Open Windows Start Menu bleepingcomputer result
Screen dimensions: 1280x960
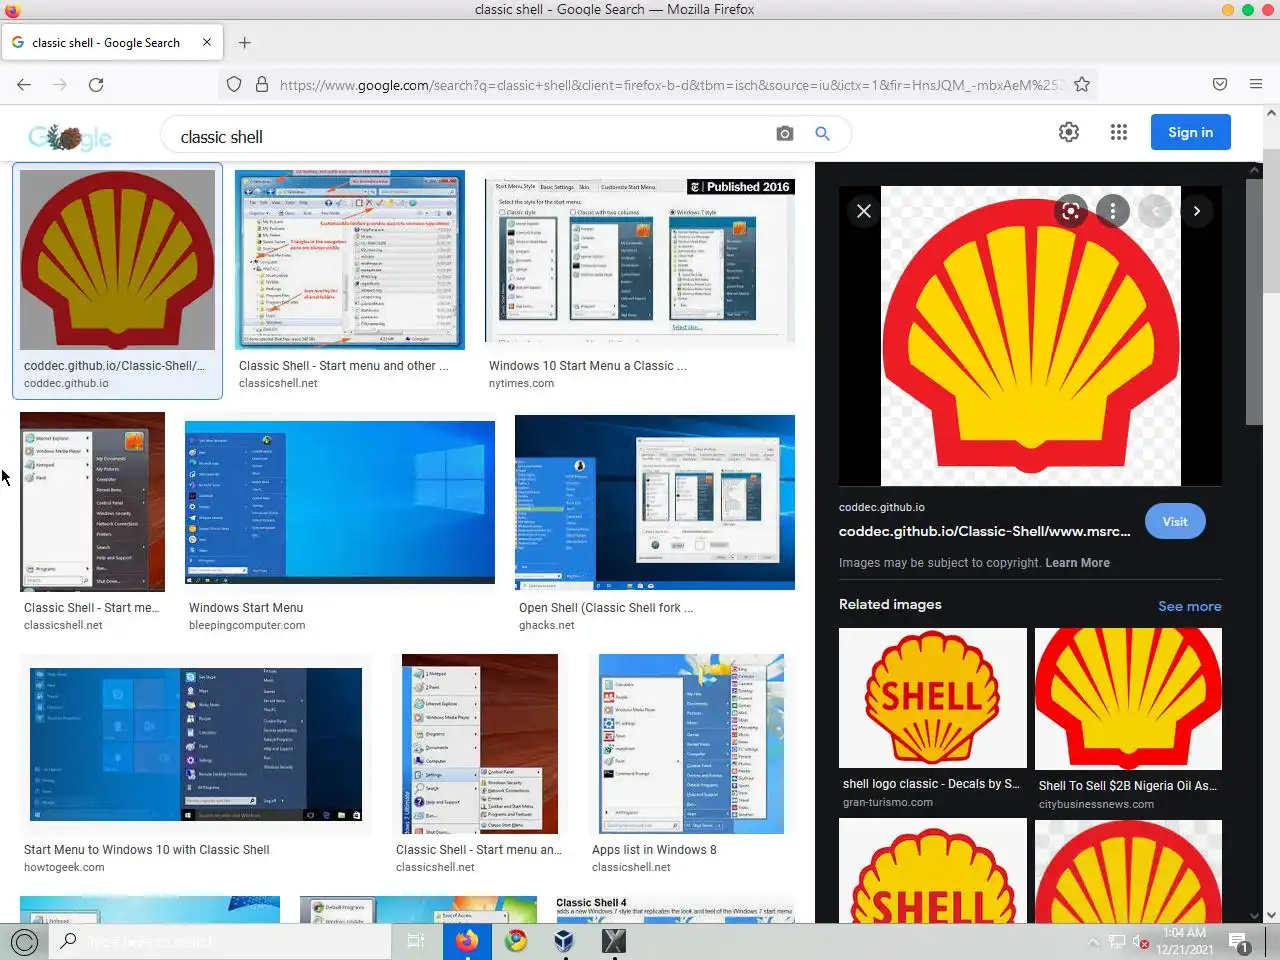point(340,502)
